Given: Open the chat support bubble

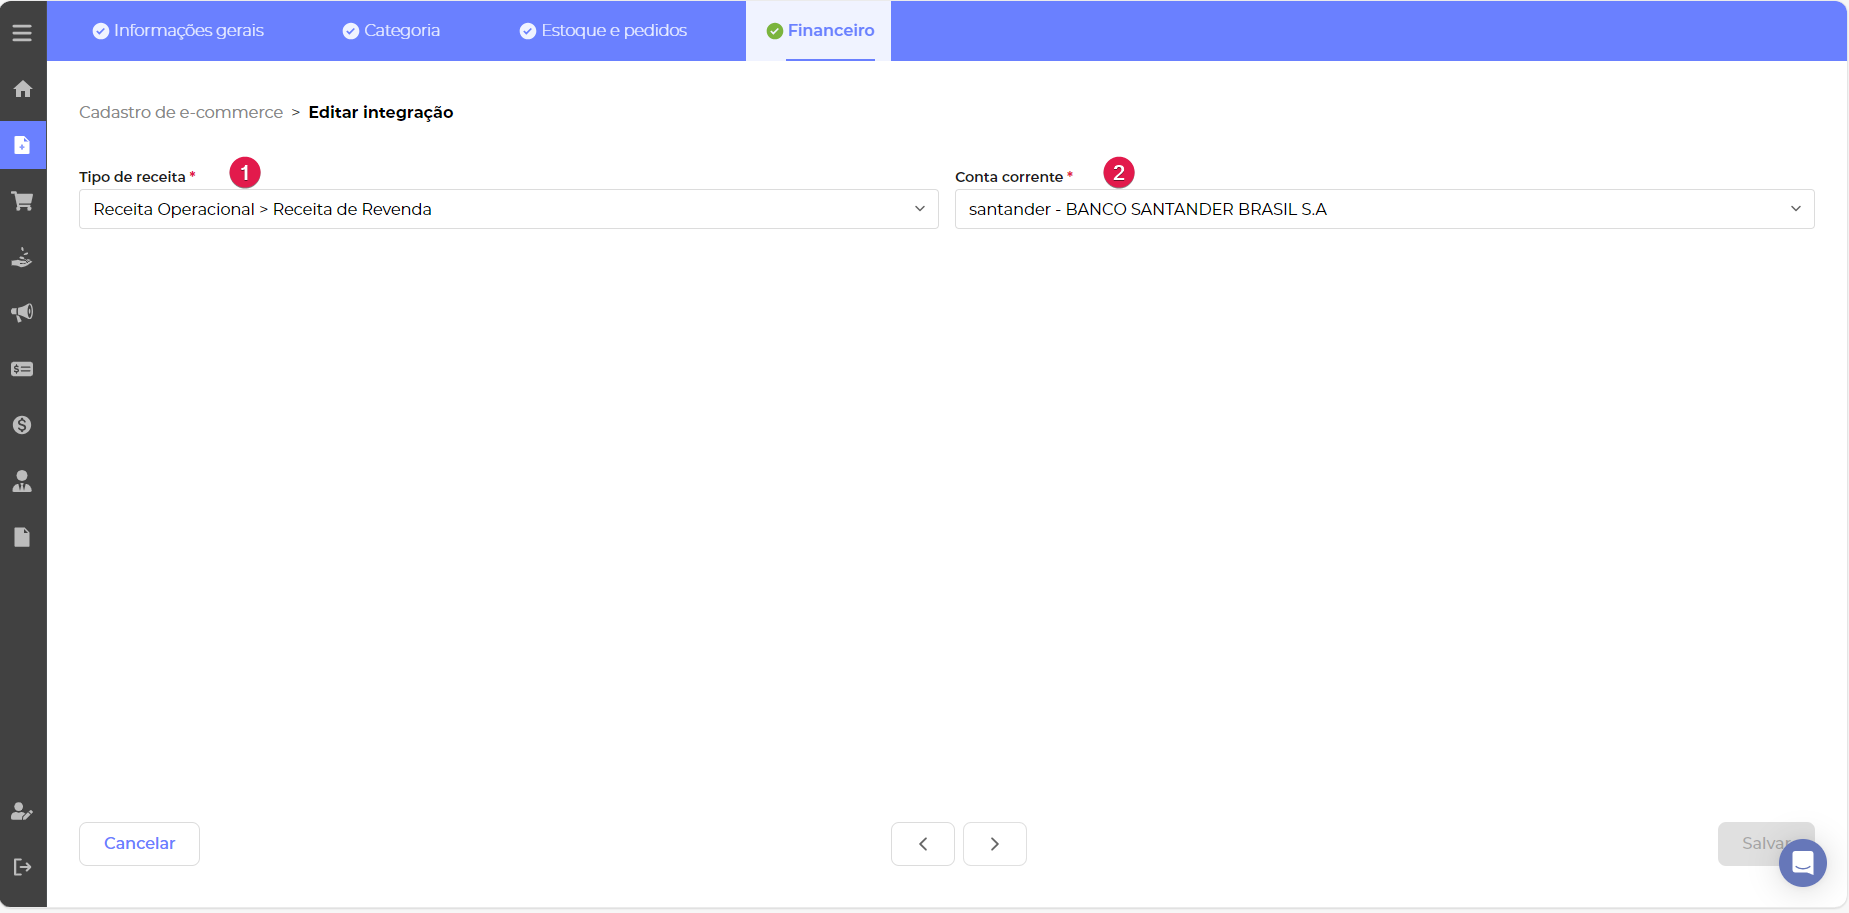Looking at the screenshot, I should click(x=1802, y=862).
